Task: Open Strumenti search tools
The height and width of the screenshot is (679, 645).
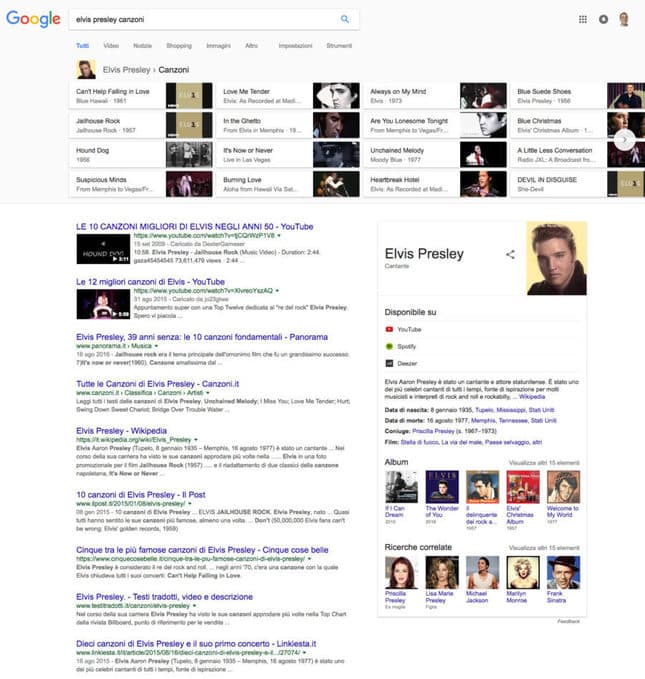Action: click(339, 45)
